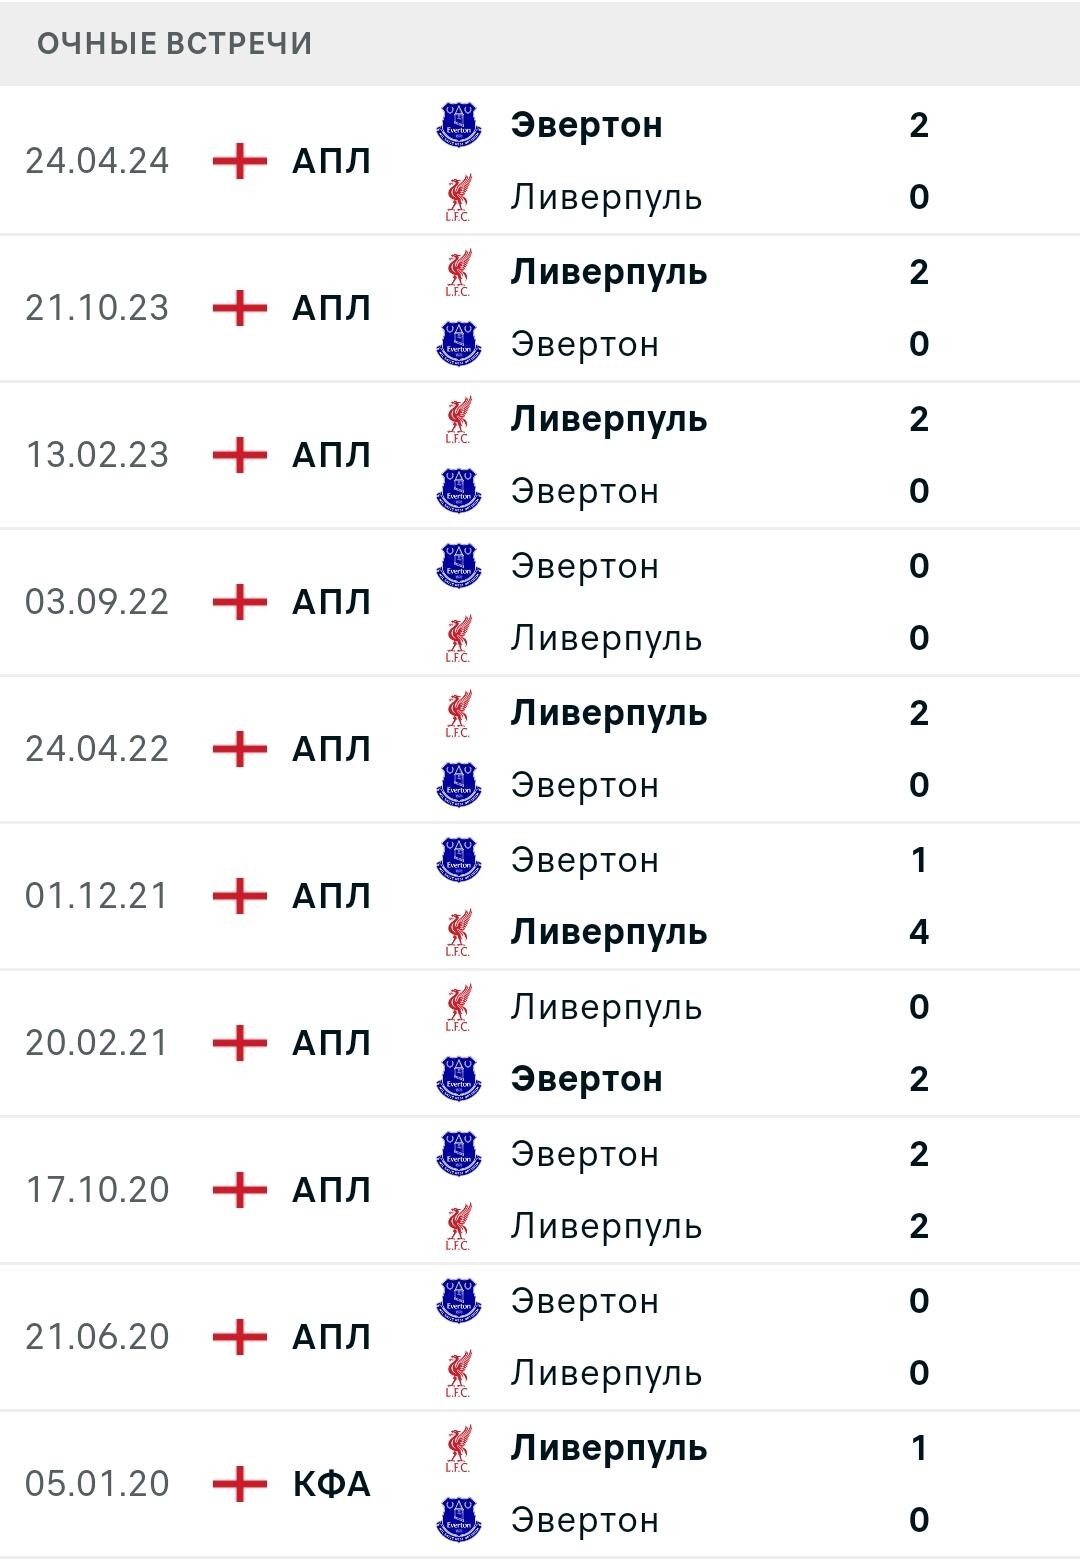Click Liverpool crest in 17.10.20 match
Screen dimensions: 1080x1567
tap(459, 1226)
